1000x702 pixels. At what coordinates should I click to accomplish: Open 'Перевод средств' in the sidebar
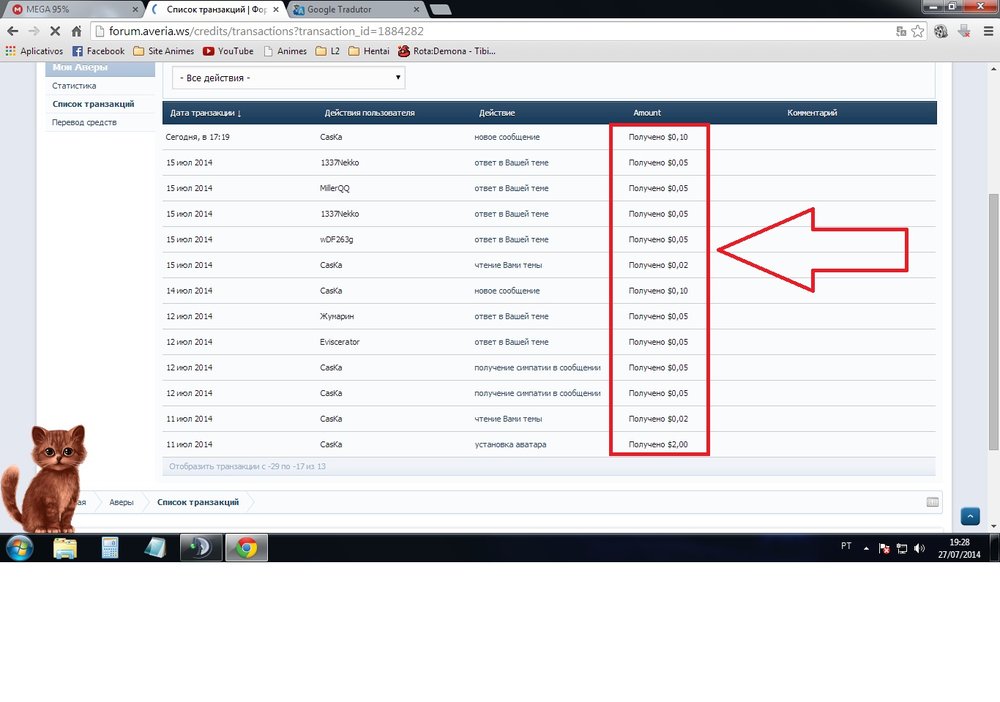(x=84, y=122)
